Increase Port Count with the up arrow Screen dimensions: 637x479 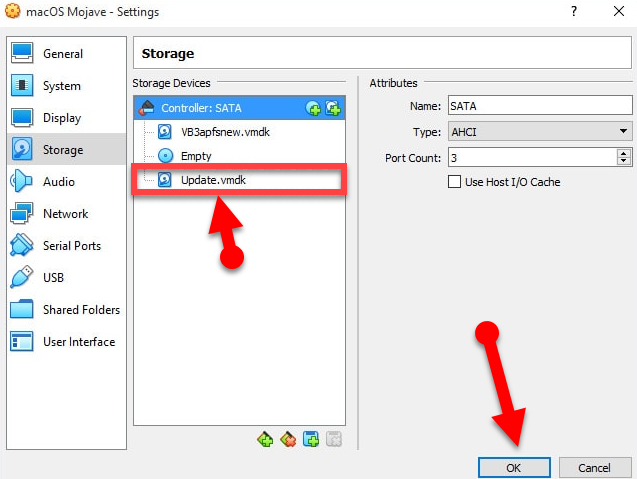coord(624,153)
